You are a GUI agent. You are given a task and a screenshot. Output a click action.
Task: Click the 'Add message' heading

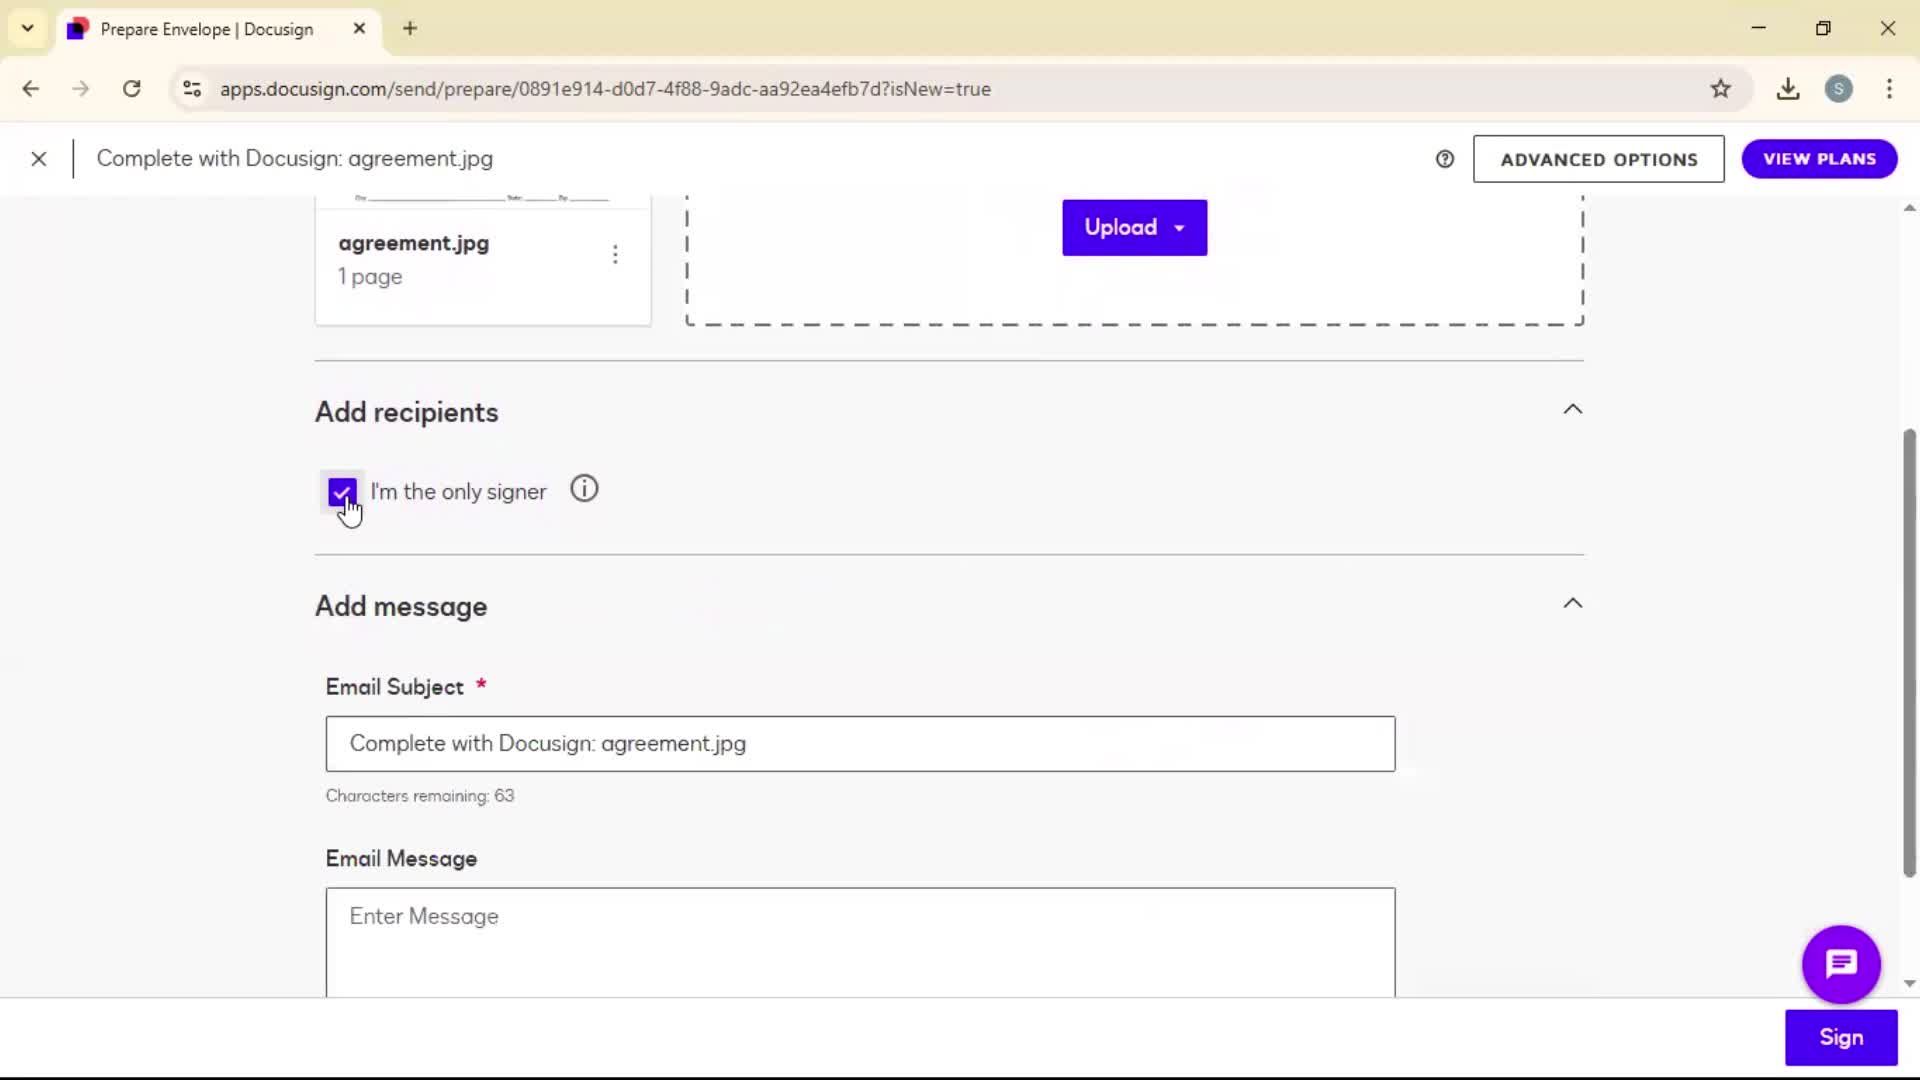point(401,606)
